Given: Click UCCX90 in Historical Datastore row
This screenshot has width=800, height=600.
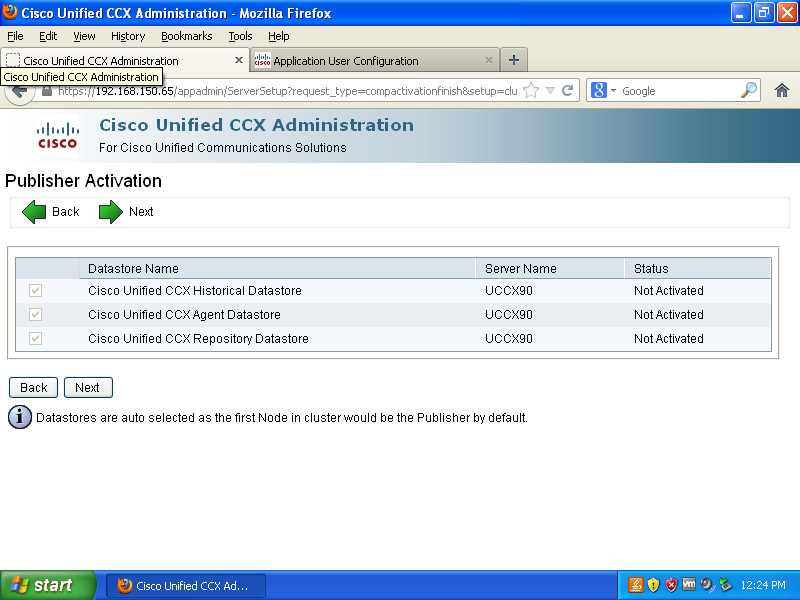Looking at the screenshot, I should pyautogui.click(x=509, y=291).
